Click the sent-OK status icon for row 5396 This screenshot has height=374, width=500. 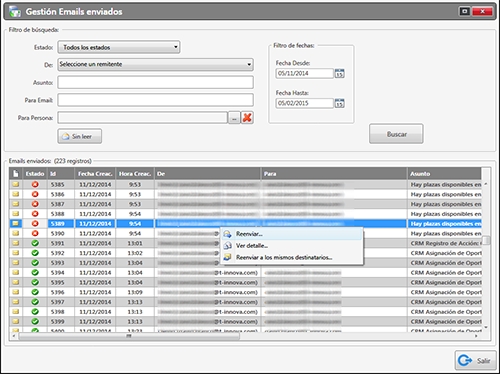(35, 292)
